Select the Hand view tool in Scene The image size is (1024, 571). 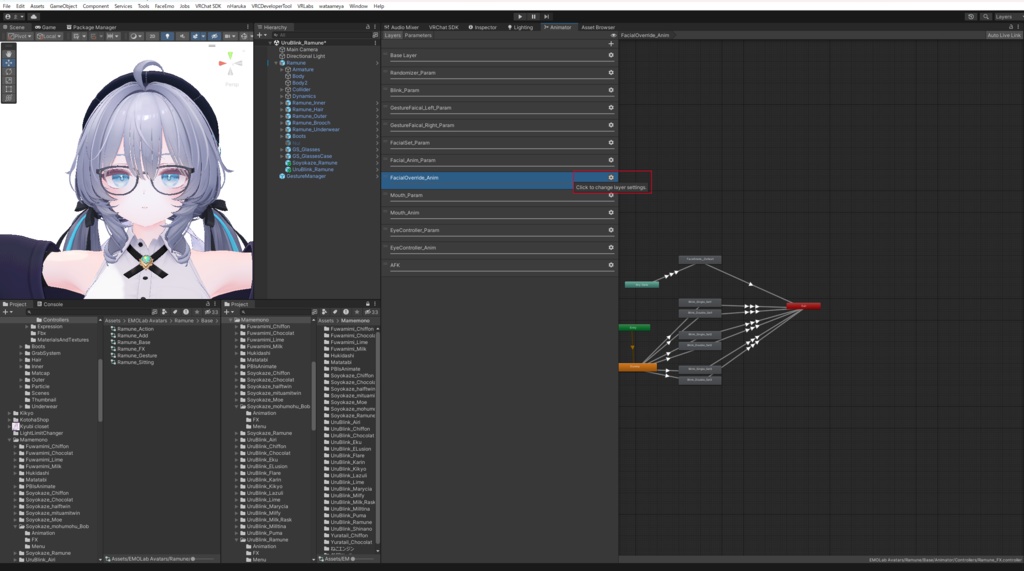(x=8, y=54)
